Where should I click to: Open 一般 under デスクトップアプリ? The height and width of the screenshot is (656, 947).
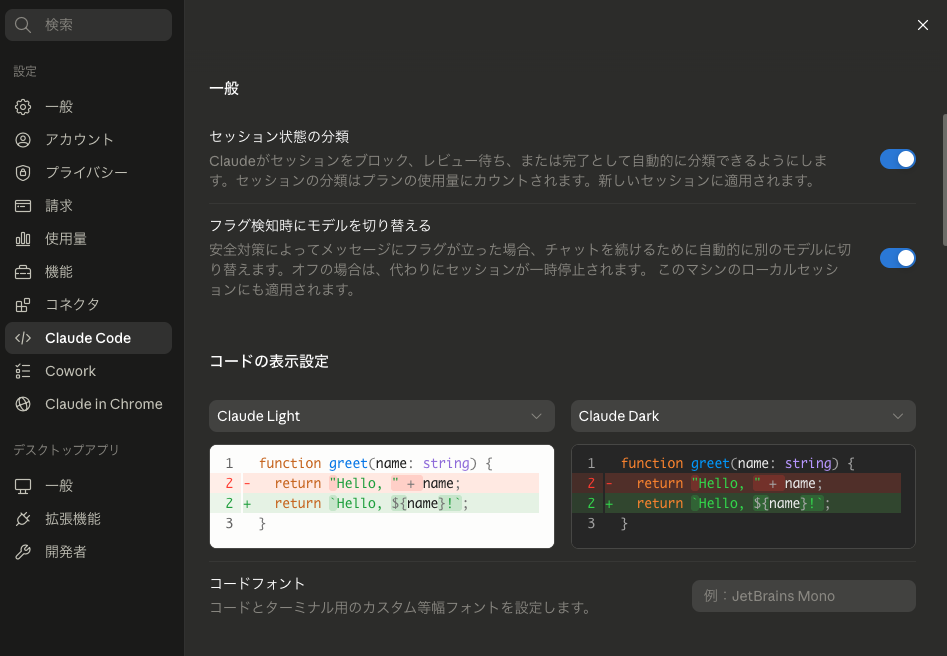coord(88,486)
